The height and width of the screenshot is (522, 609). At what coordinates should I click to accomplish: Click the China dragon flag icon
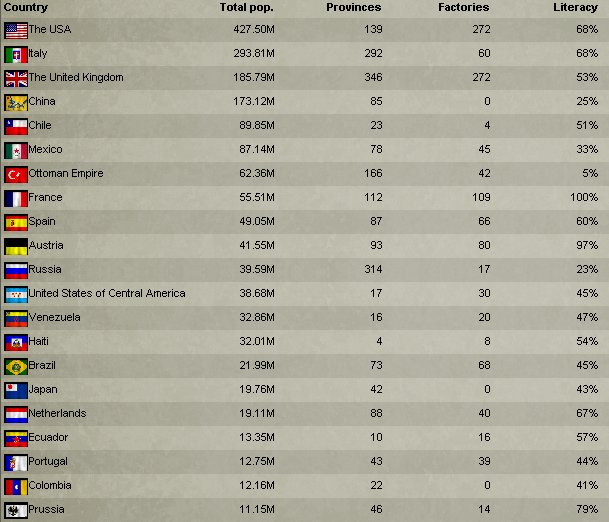pyautogui.click(x=15, y=102)
